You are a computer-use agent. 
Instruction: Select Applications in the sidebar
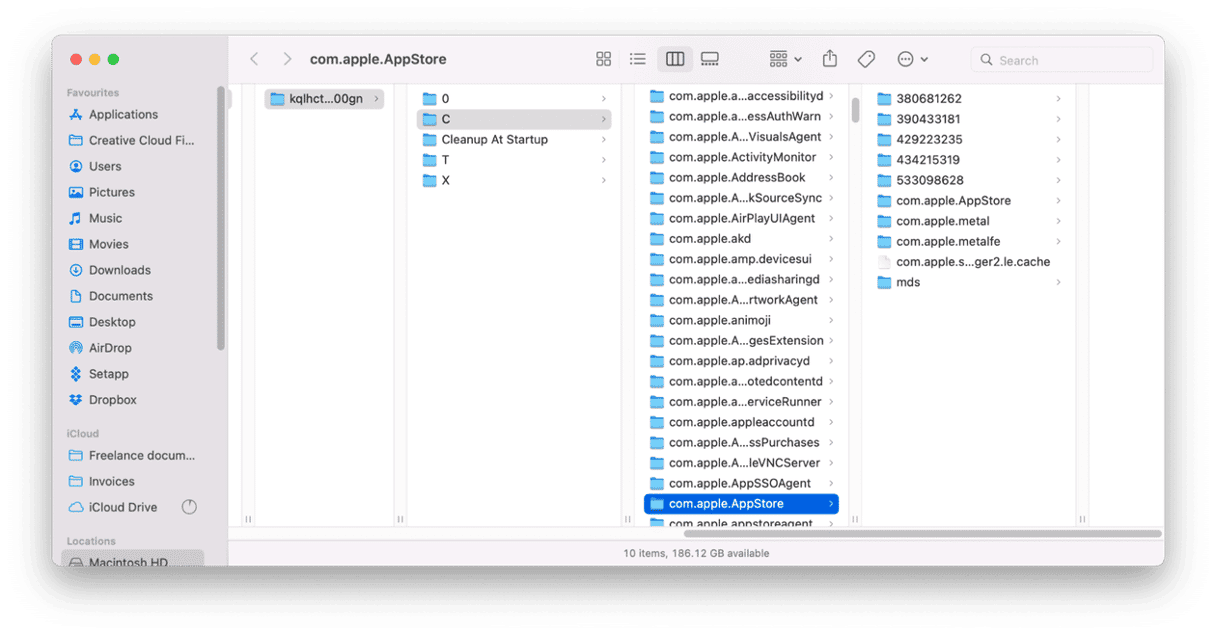click(x=123, y=115)
